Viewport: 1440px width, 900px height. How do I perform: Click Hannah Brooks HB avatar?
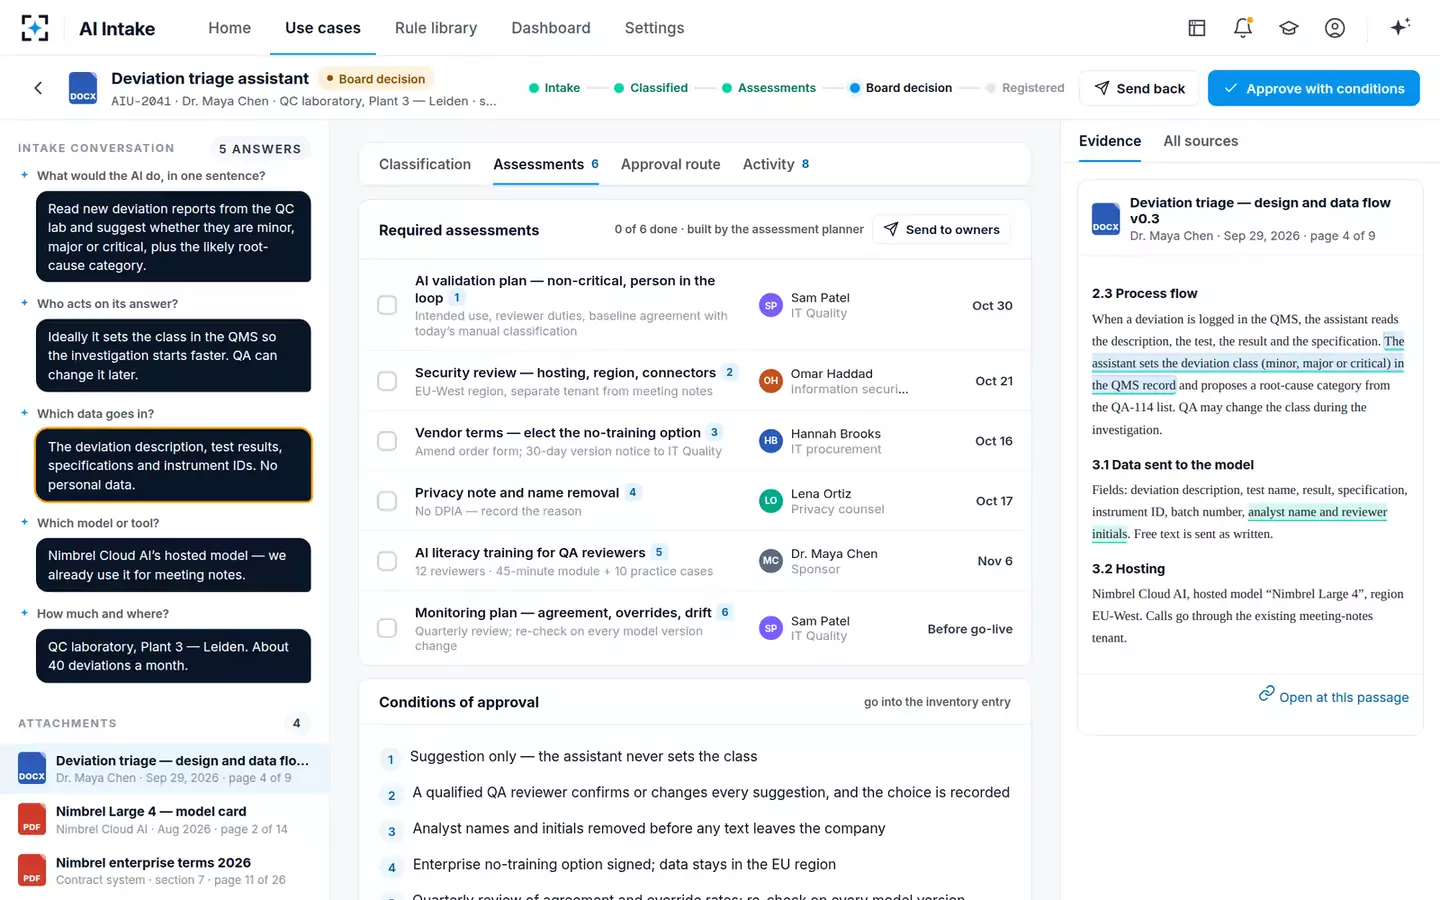(x=770, y=441)
